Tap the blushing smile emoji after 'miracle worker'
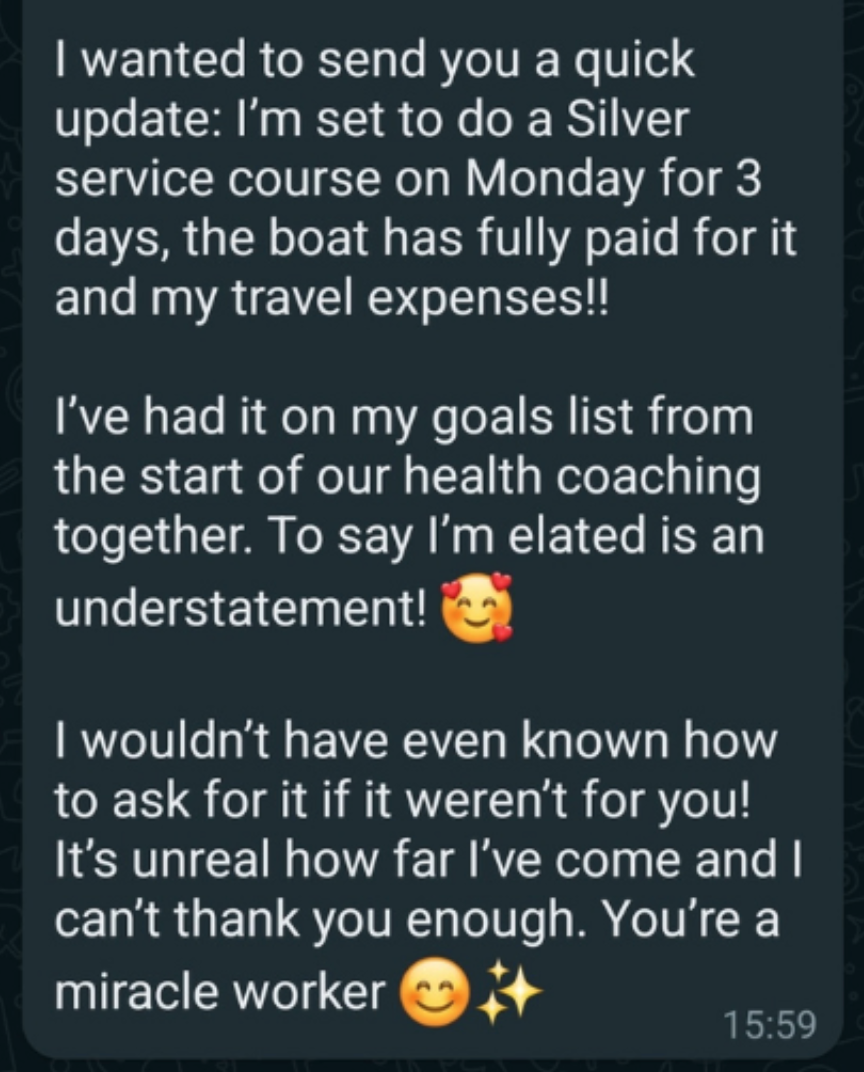 435,992
